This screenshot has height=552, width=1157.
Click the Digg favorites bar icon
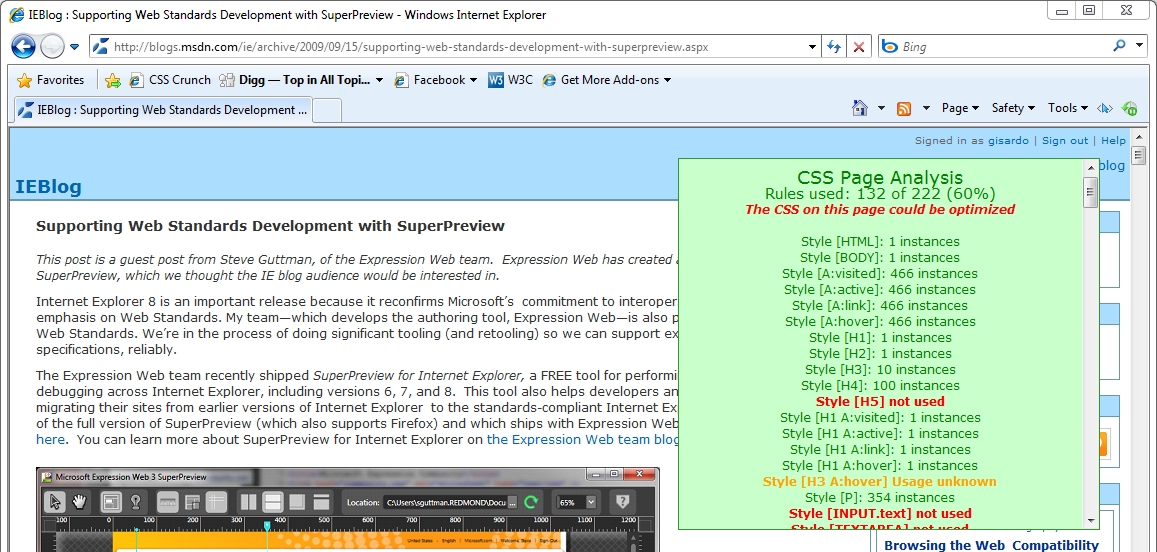(227, 80)
